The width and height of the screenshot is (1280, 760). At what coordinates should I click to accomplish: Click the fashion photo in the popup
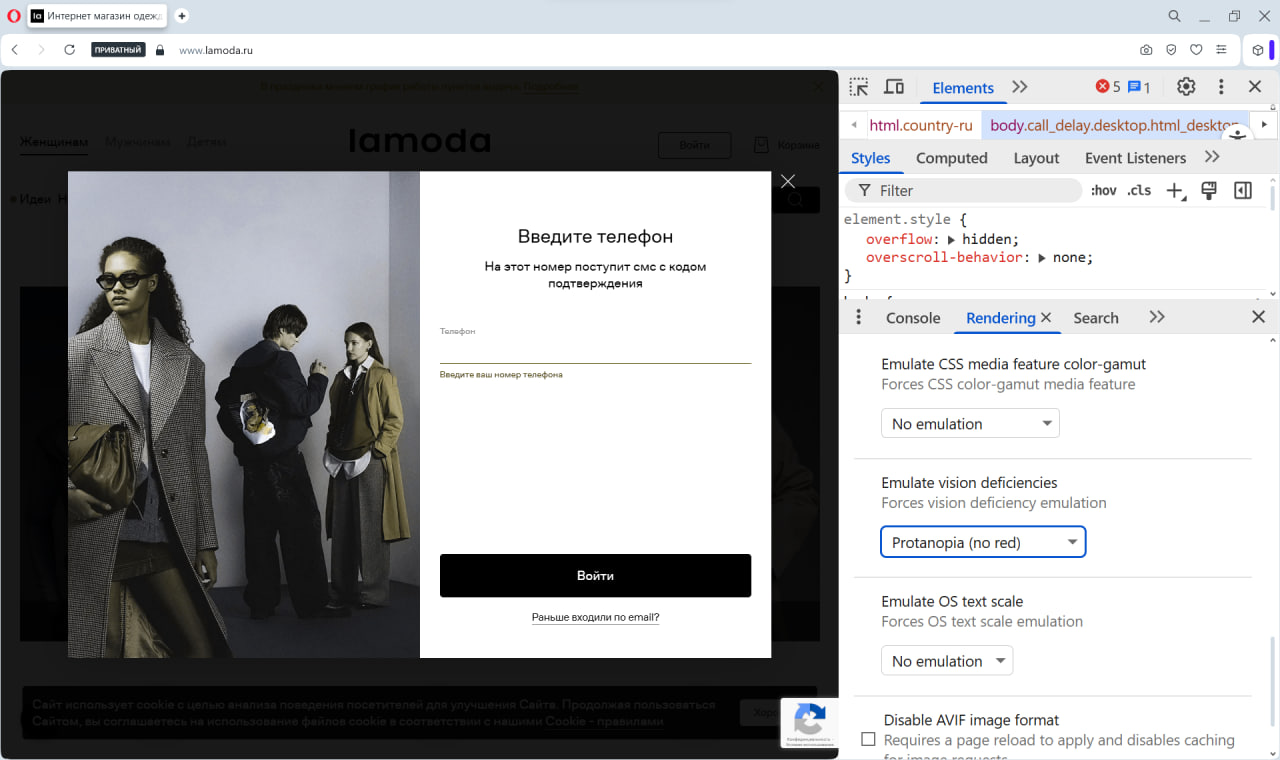click(244, 414)
